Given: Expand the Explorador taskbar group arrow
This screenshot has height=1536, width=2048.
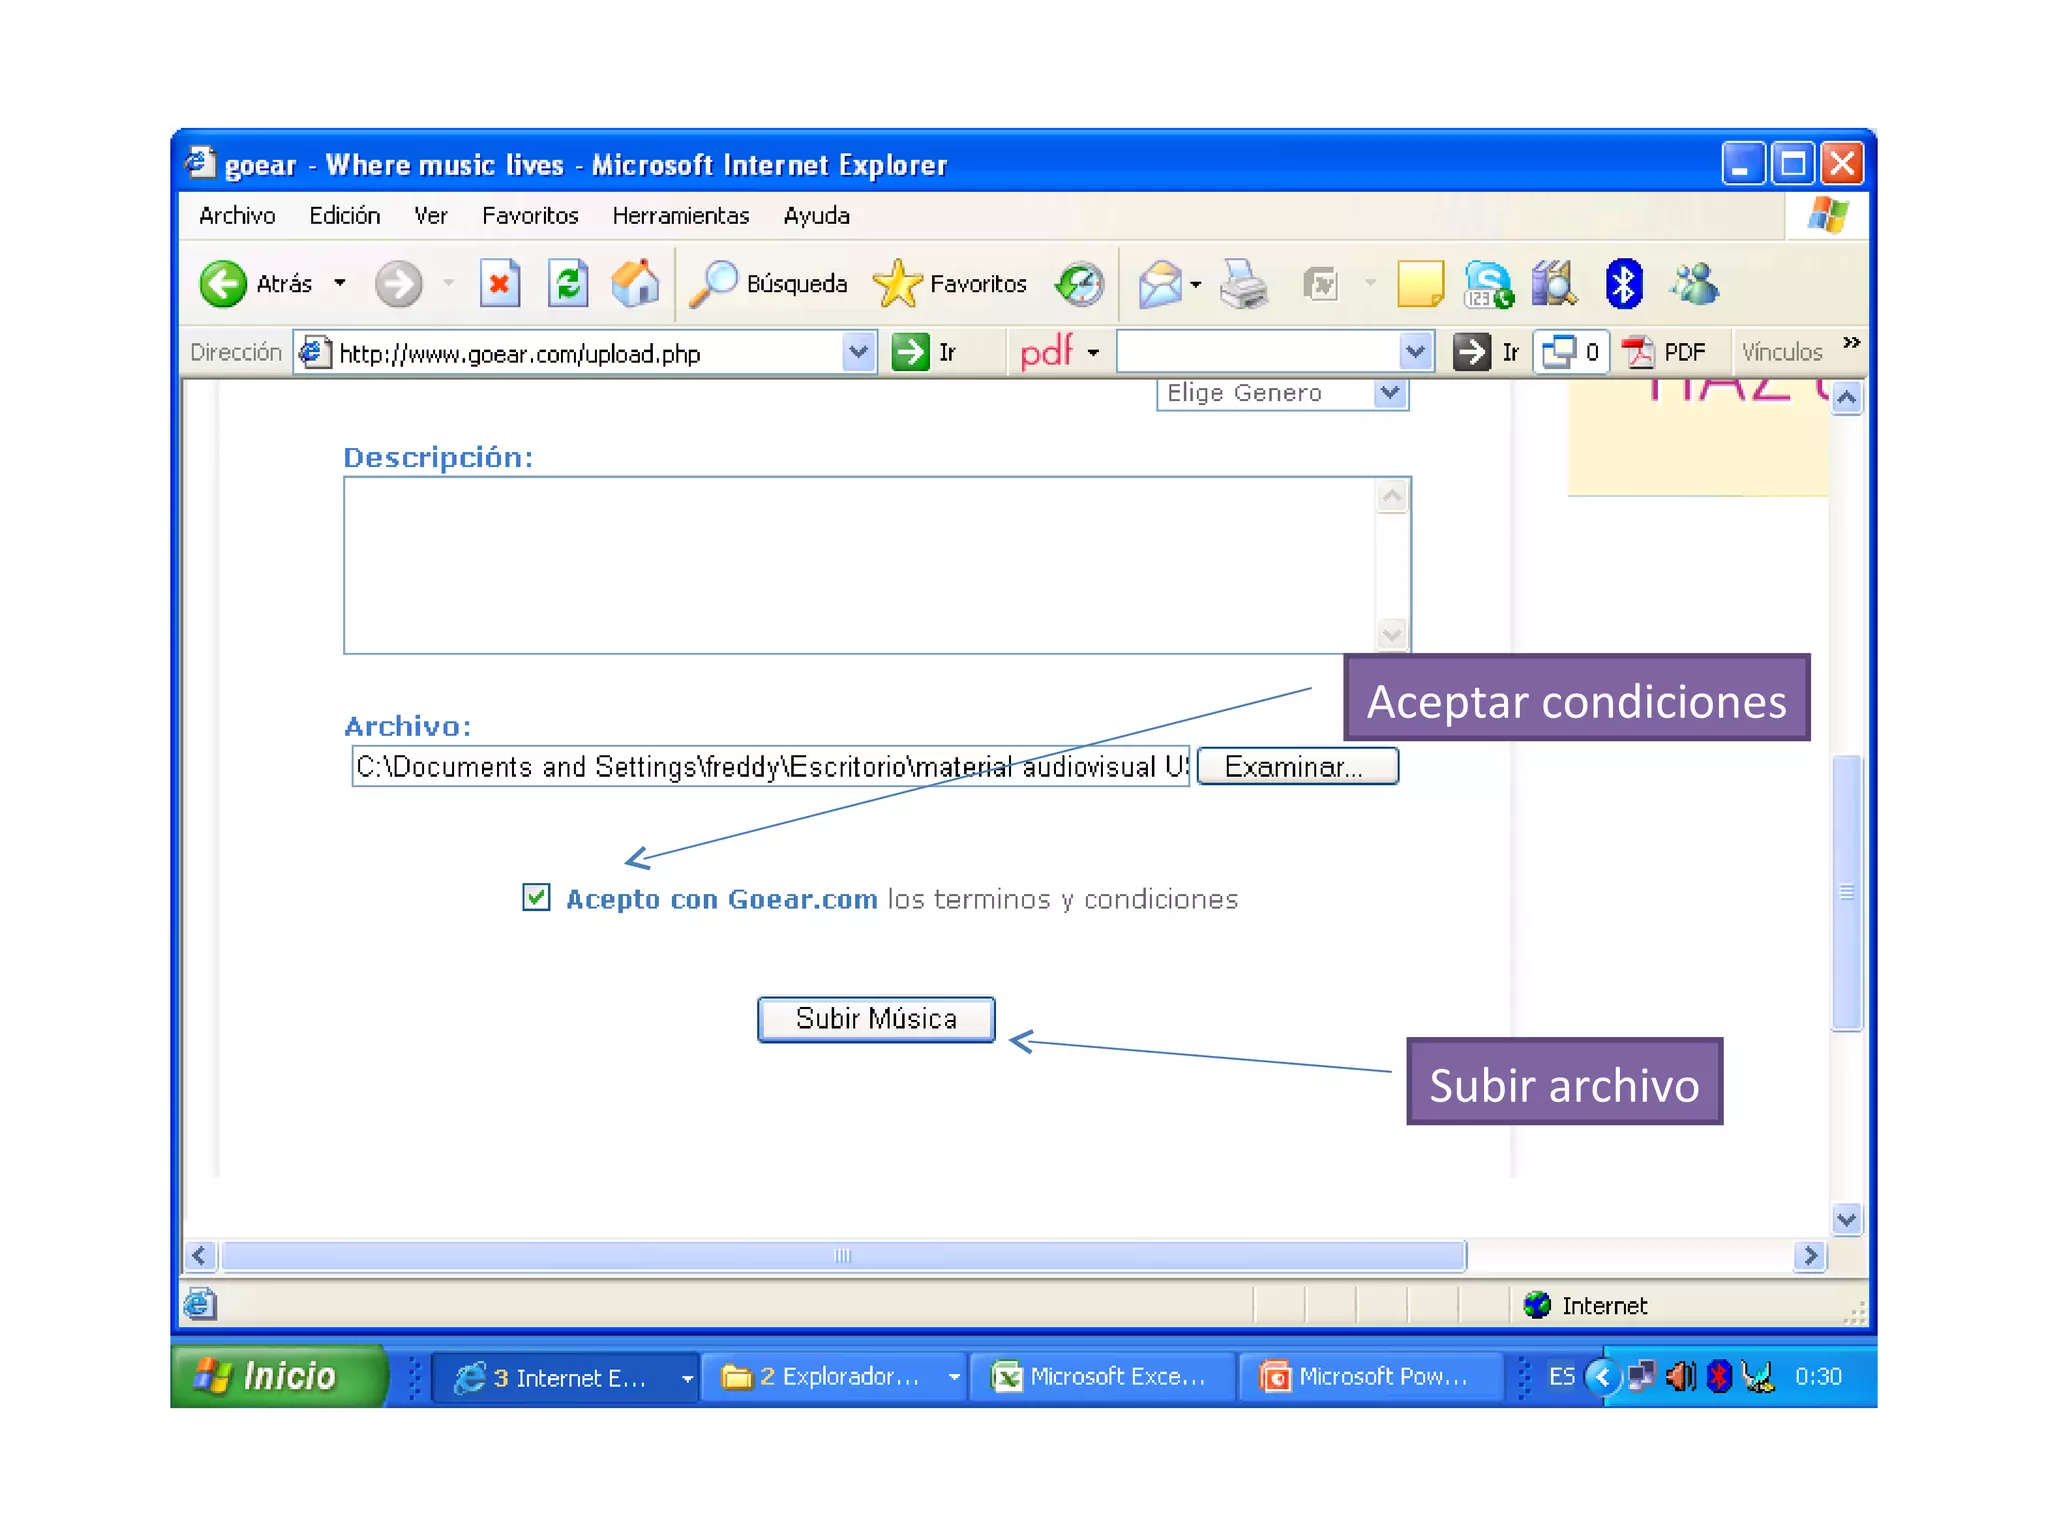Looking at the screenshot, I should (954, 1378).
